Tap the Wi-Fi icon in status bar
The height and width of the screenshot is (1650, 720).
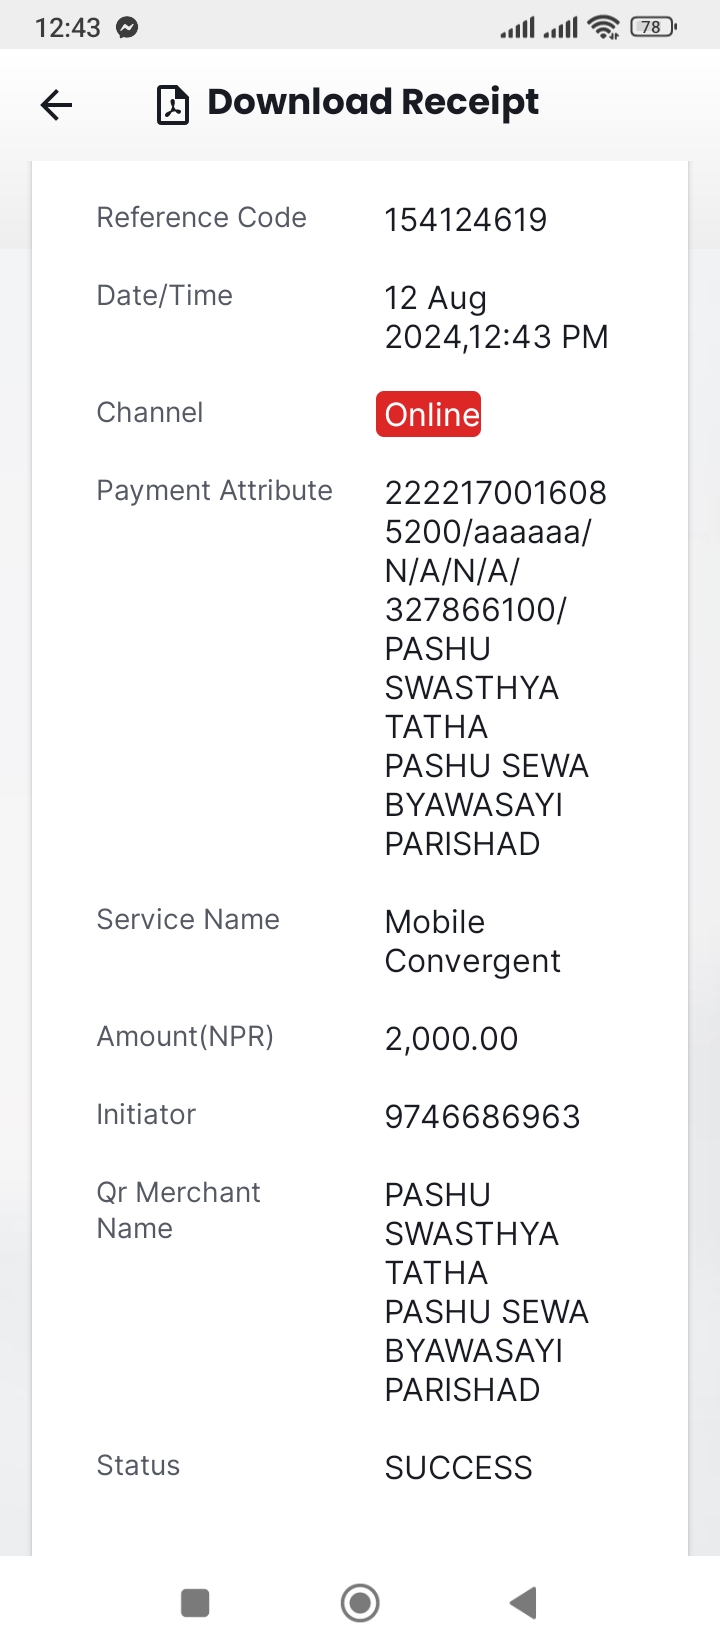click(604, 27)
